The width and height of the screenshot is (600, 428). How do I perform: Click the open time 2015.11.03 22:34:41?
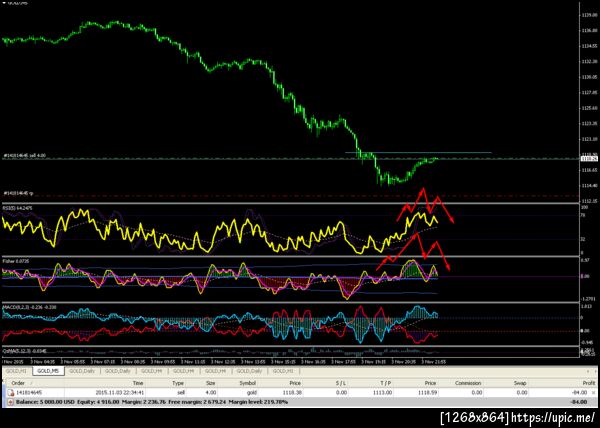click(x=120, y=392)
